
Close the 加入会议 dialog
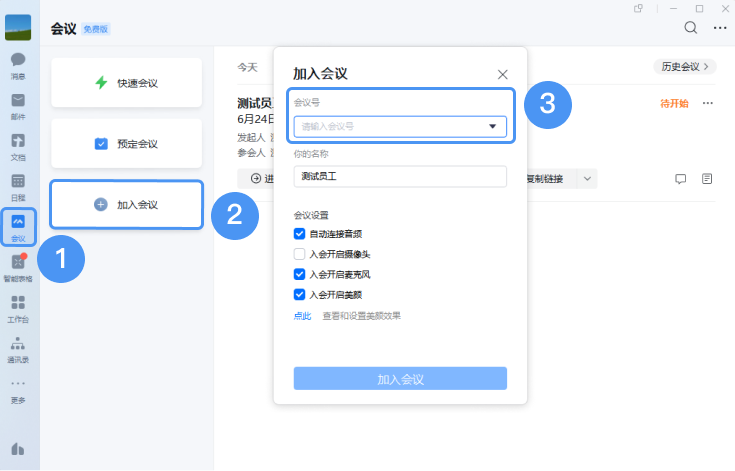click(x=503, y=74)
